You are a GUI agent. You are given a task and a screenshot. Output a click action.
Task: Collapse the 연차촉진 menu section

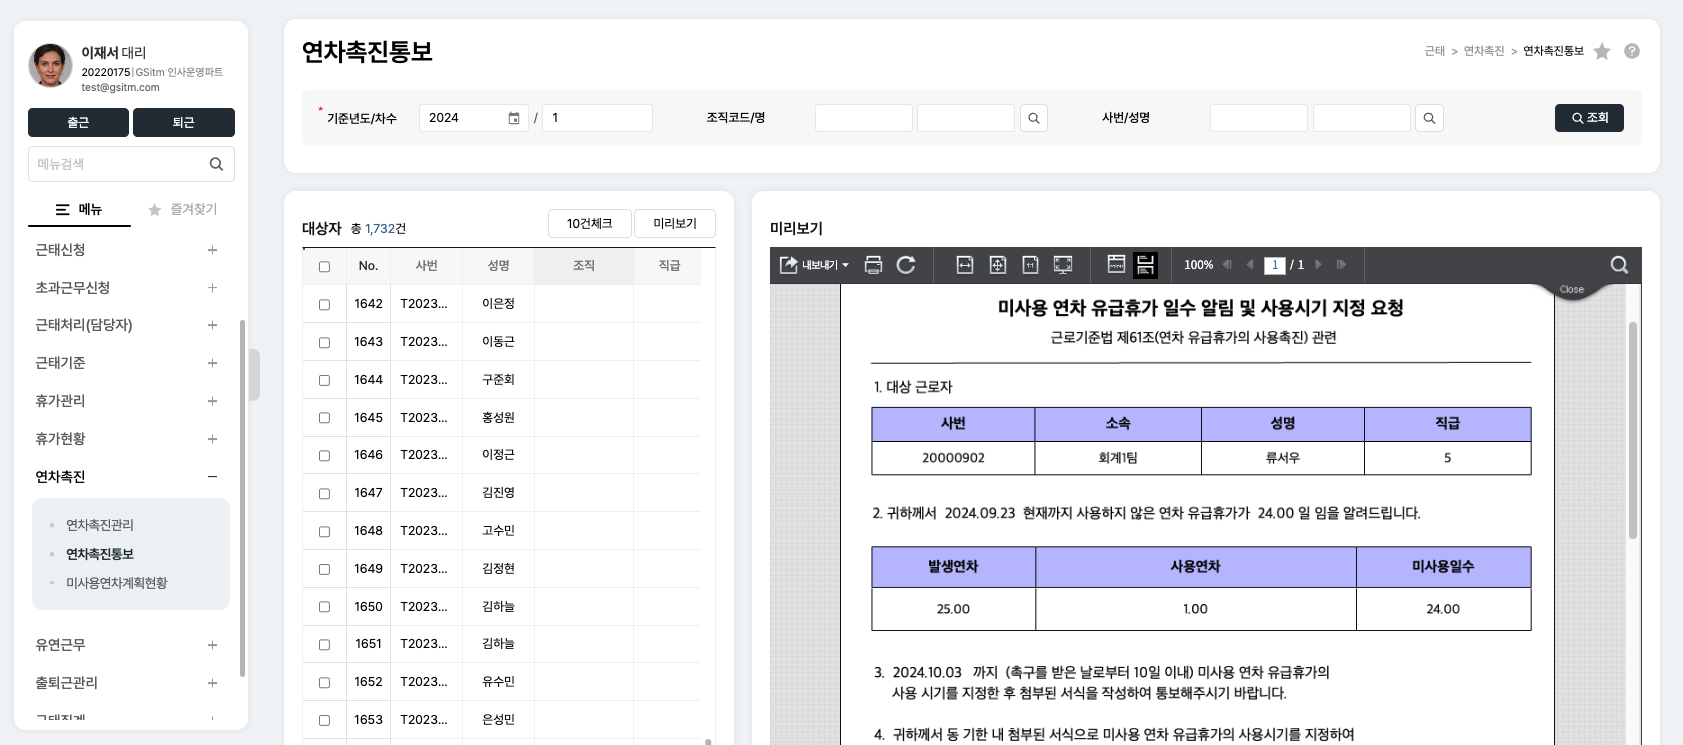tap(212, 477)
